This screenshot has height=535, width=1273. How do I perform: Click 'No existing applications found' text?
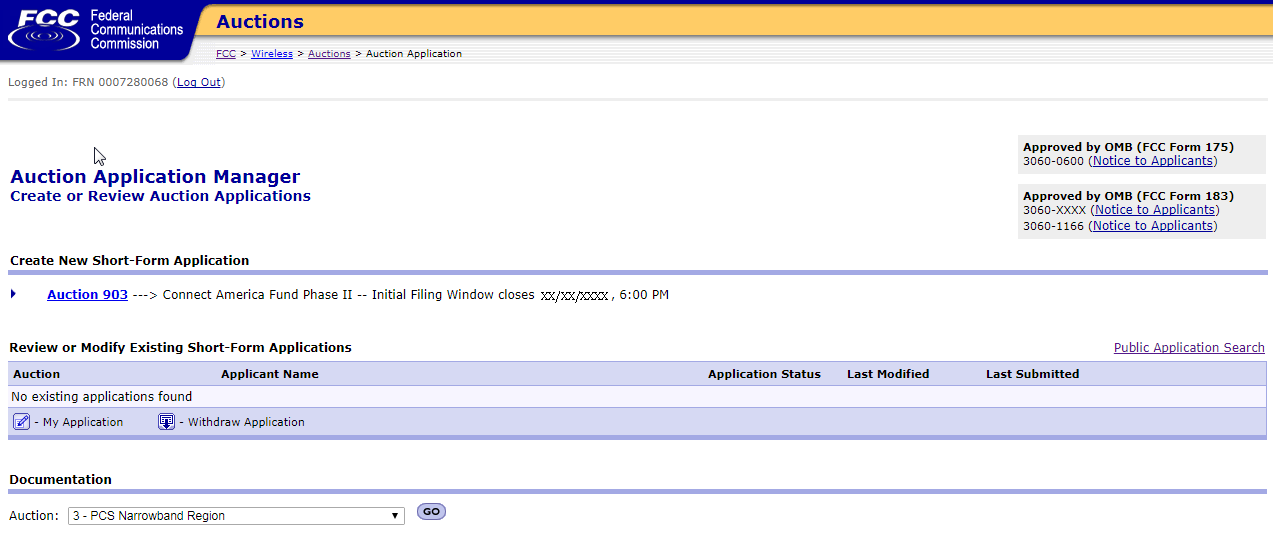click(x=101, y=397)
